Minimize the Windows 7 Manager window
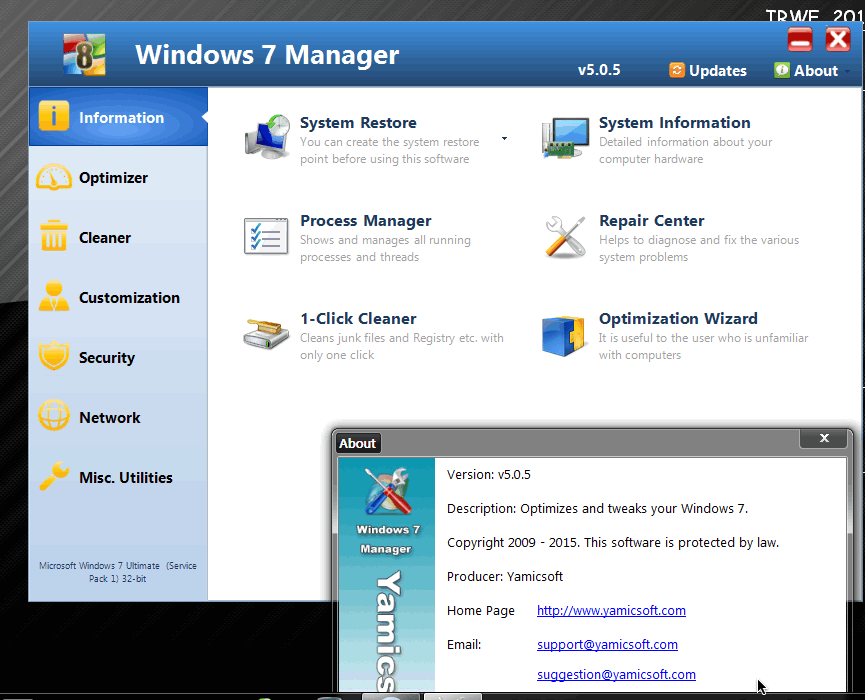The height and width of the screenshot is (700, 865). (800, 40)
